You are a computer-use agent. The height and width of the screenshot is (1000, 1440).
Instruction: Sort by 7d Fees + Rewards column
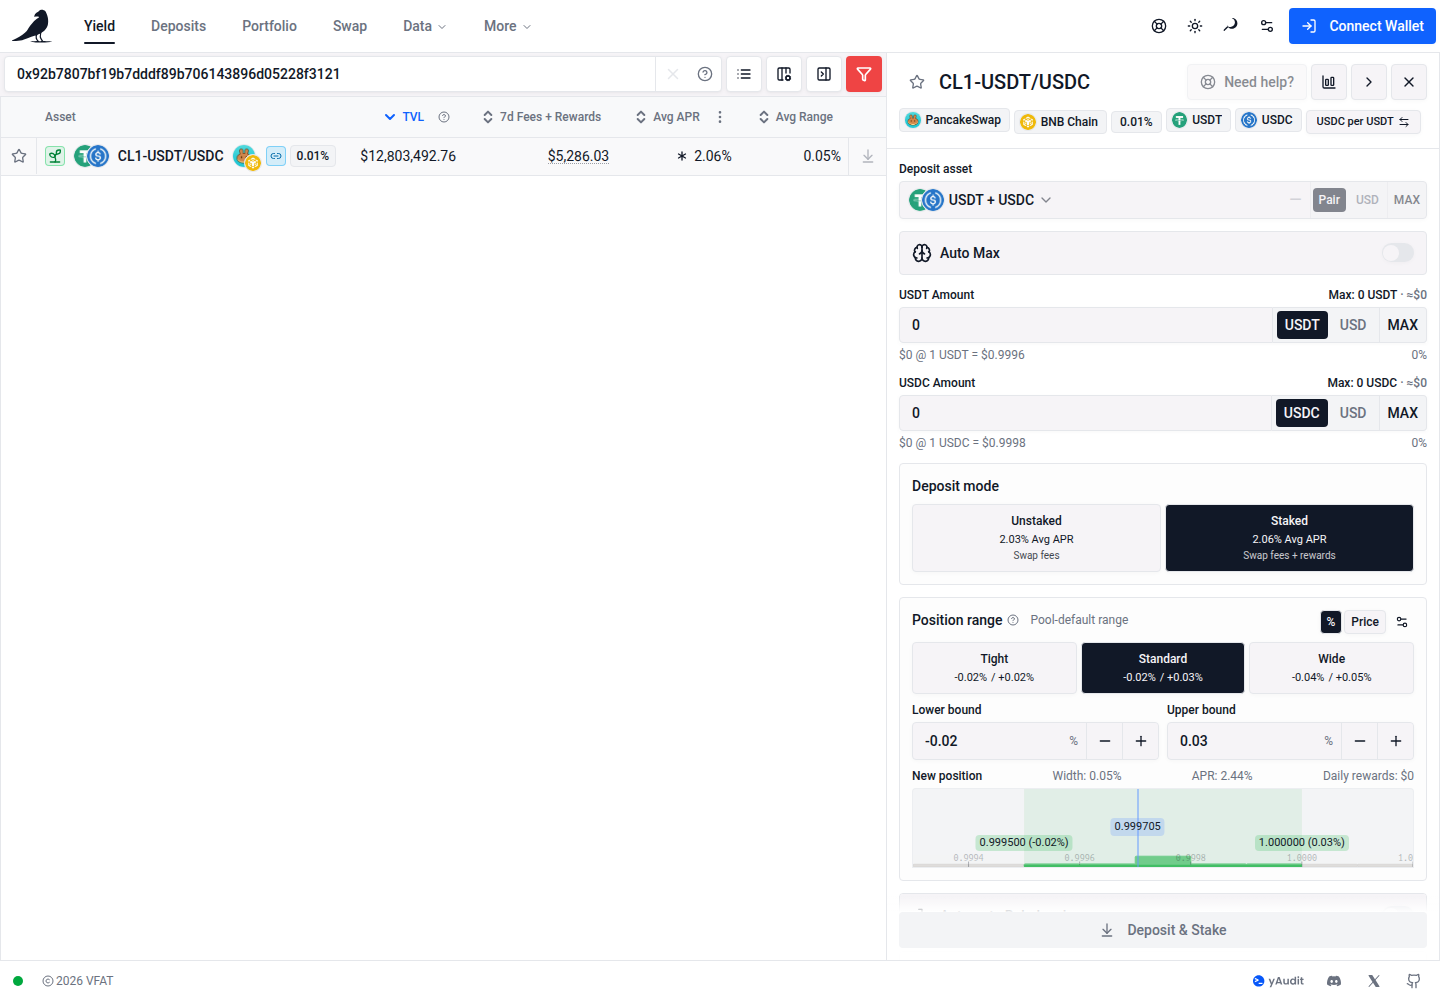[542, 117]
